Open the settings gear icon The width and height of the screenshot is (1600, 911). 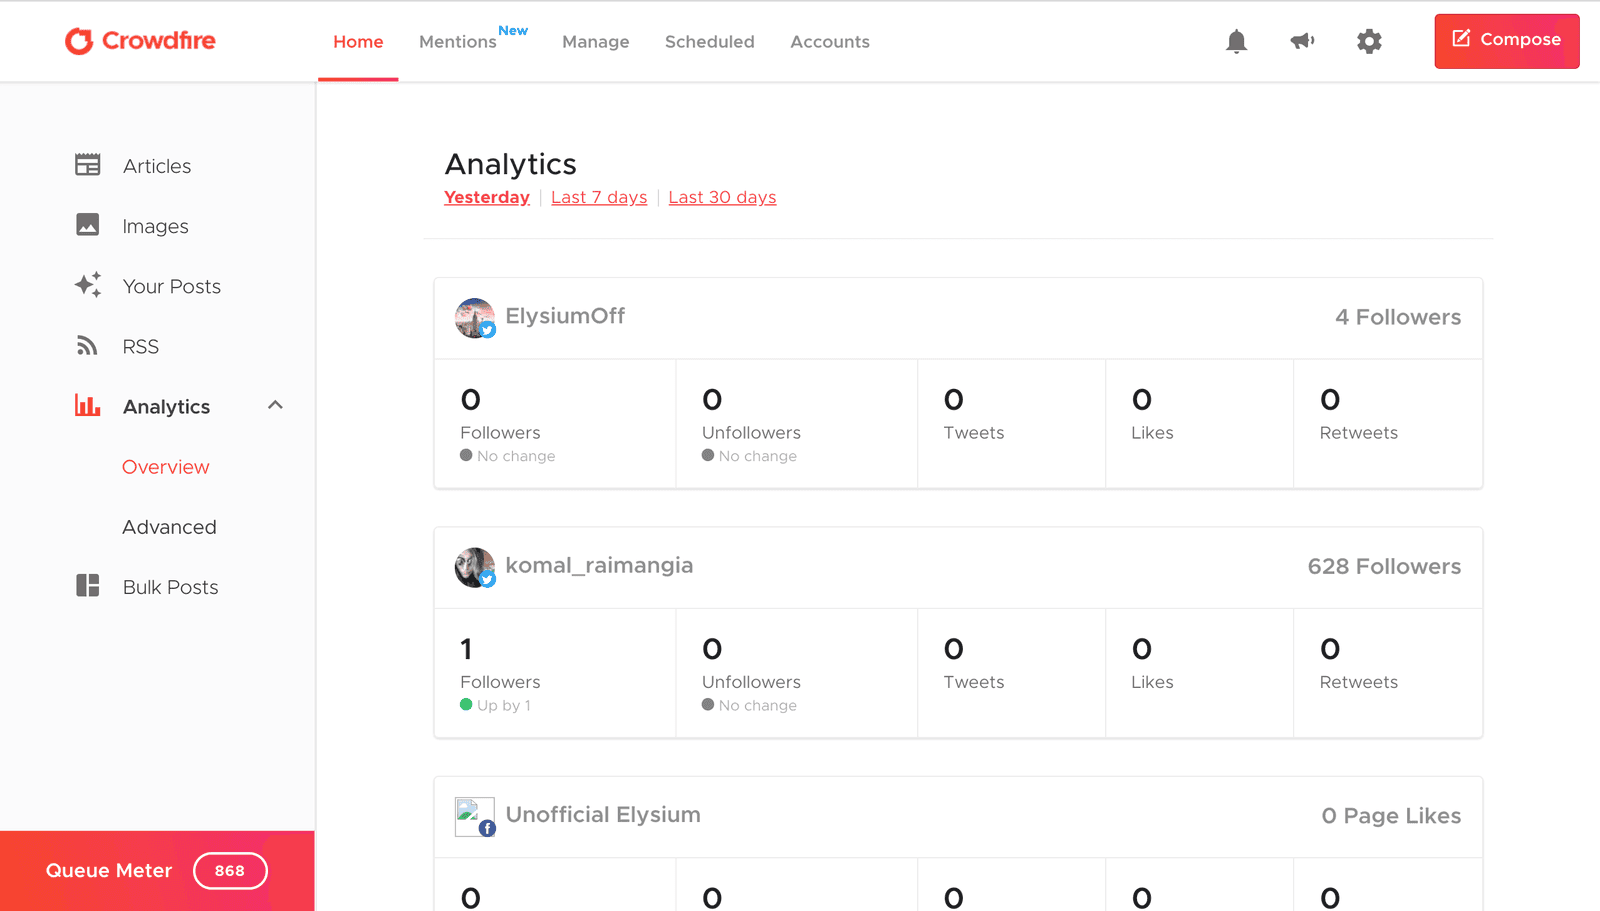[x=1369, y=41]
